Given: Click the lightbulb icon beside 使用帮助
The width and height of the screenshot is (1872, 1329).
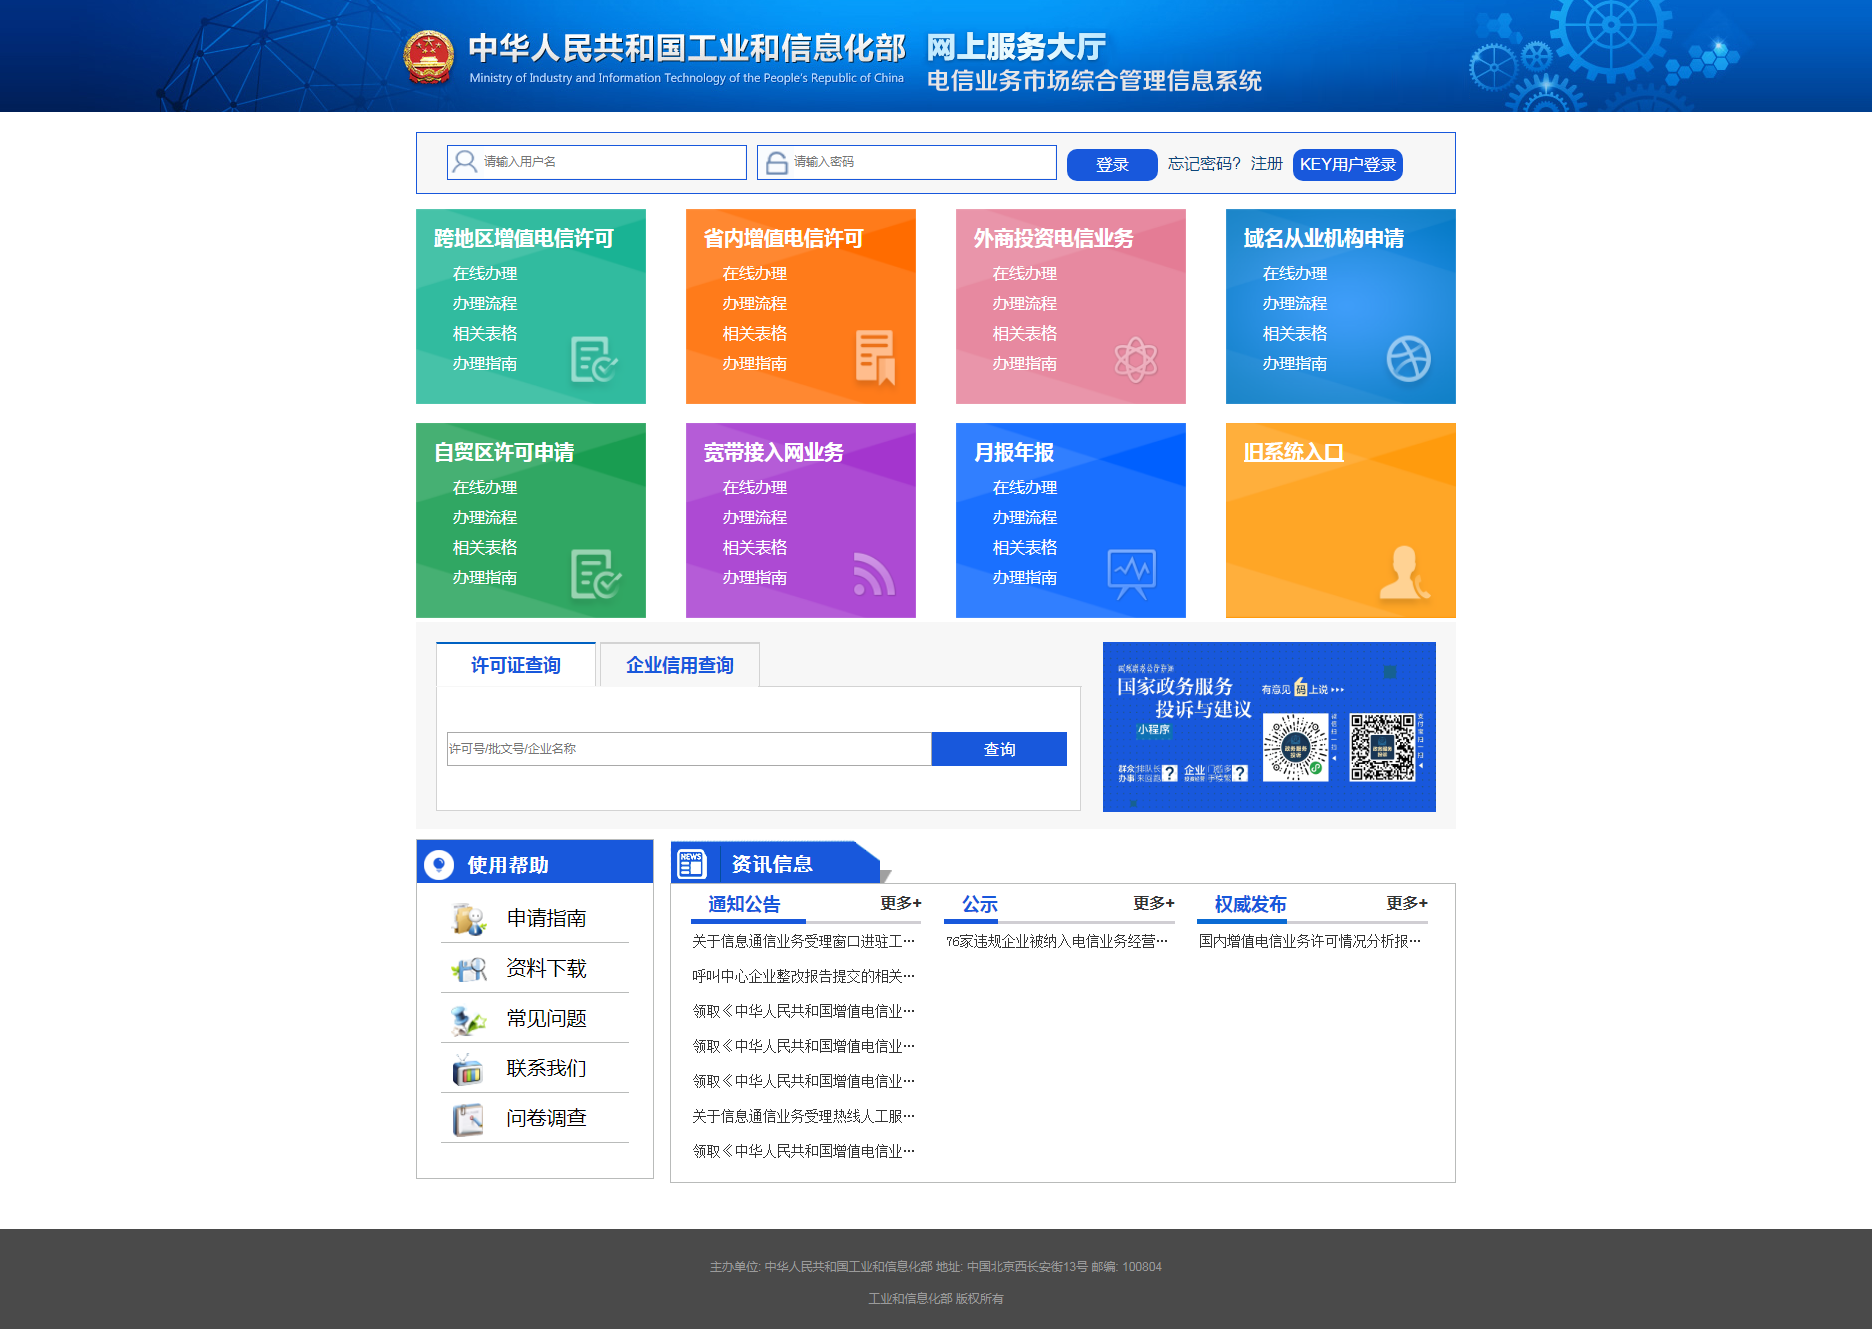Looking at the screenshot, I should [439, 864].
